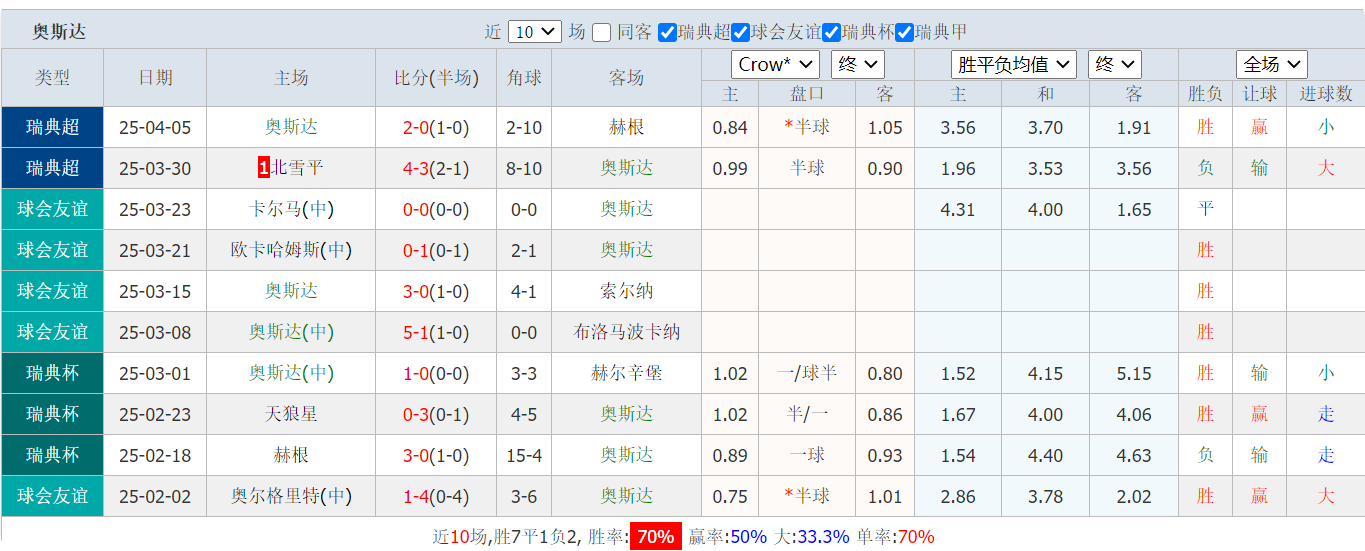Open the 全场 full-time dropdown
Screen dimensions: 1365x551
[1271, 64]
